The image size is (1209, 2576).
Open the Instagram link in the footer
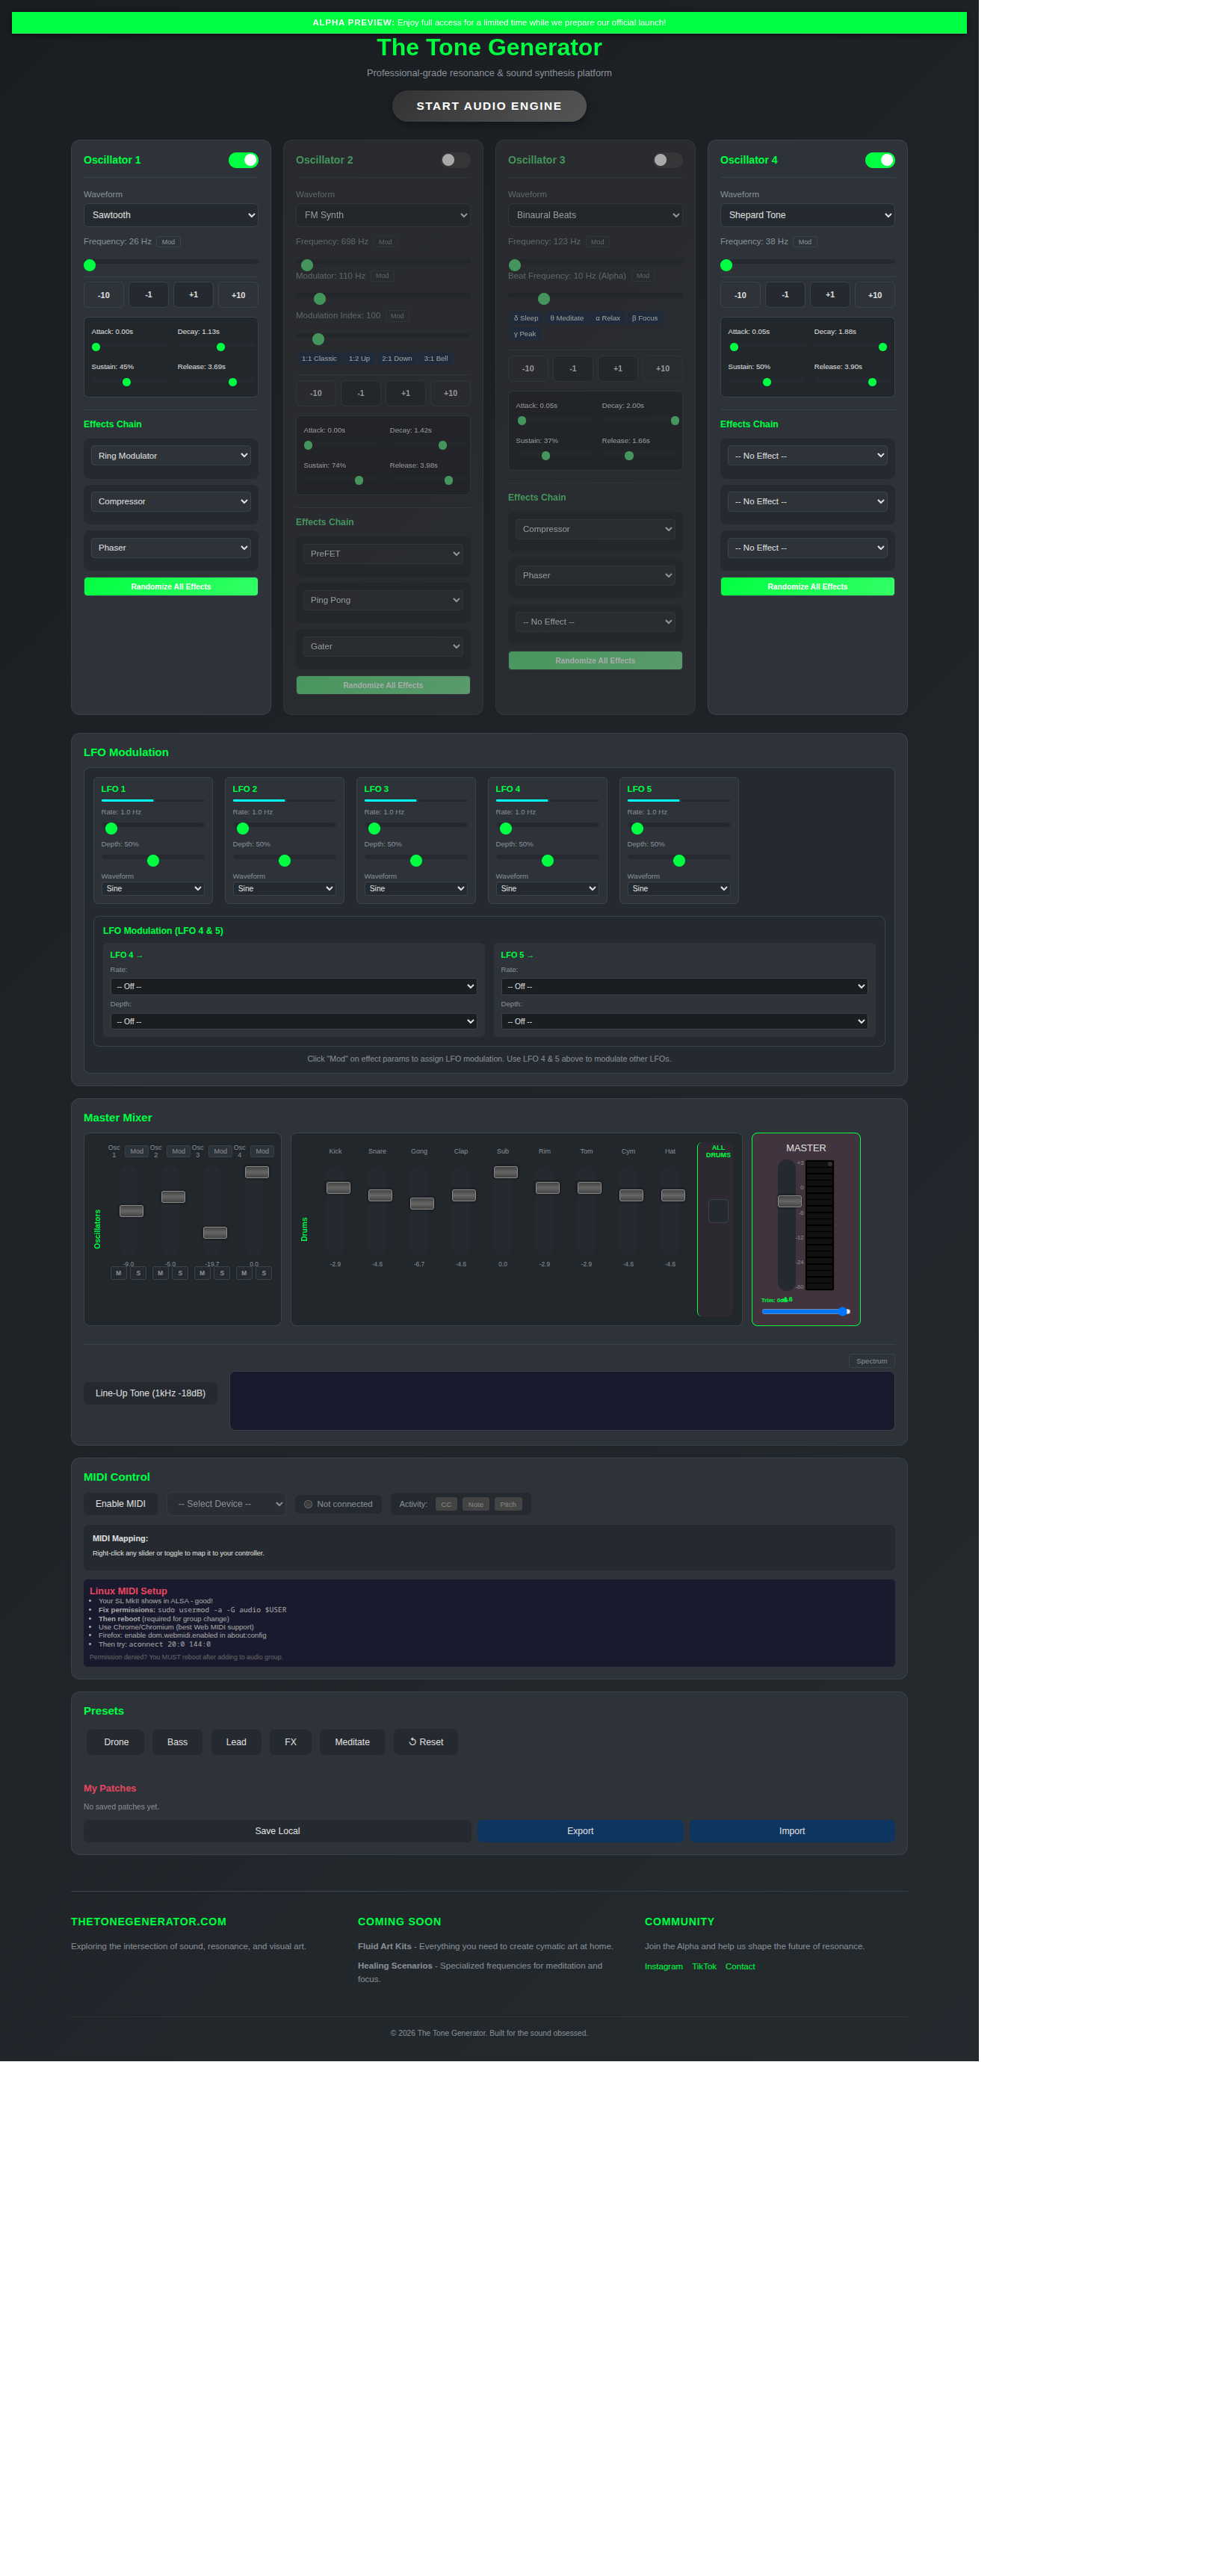pyautogui.click(x=663, y=1966)
